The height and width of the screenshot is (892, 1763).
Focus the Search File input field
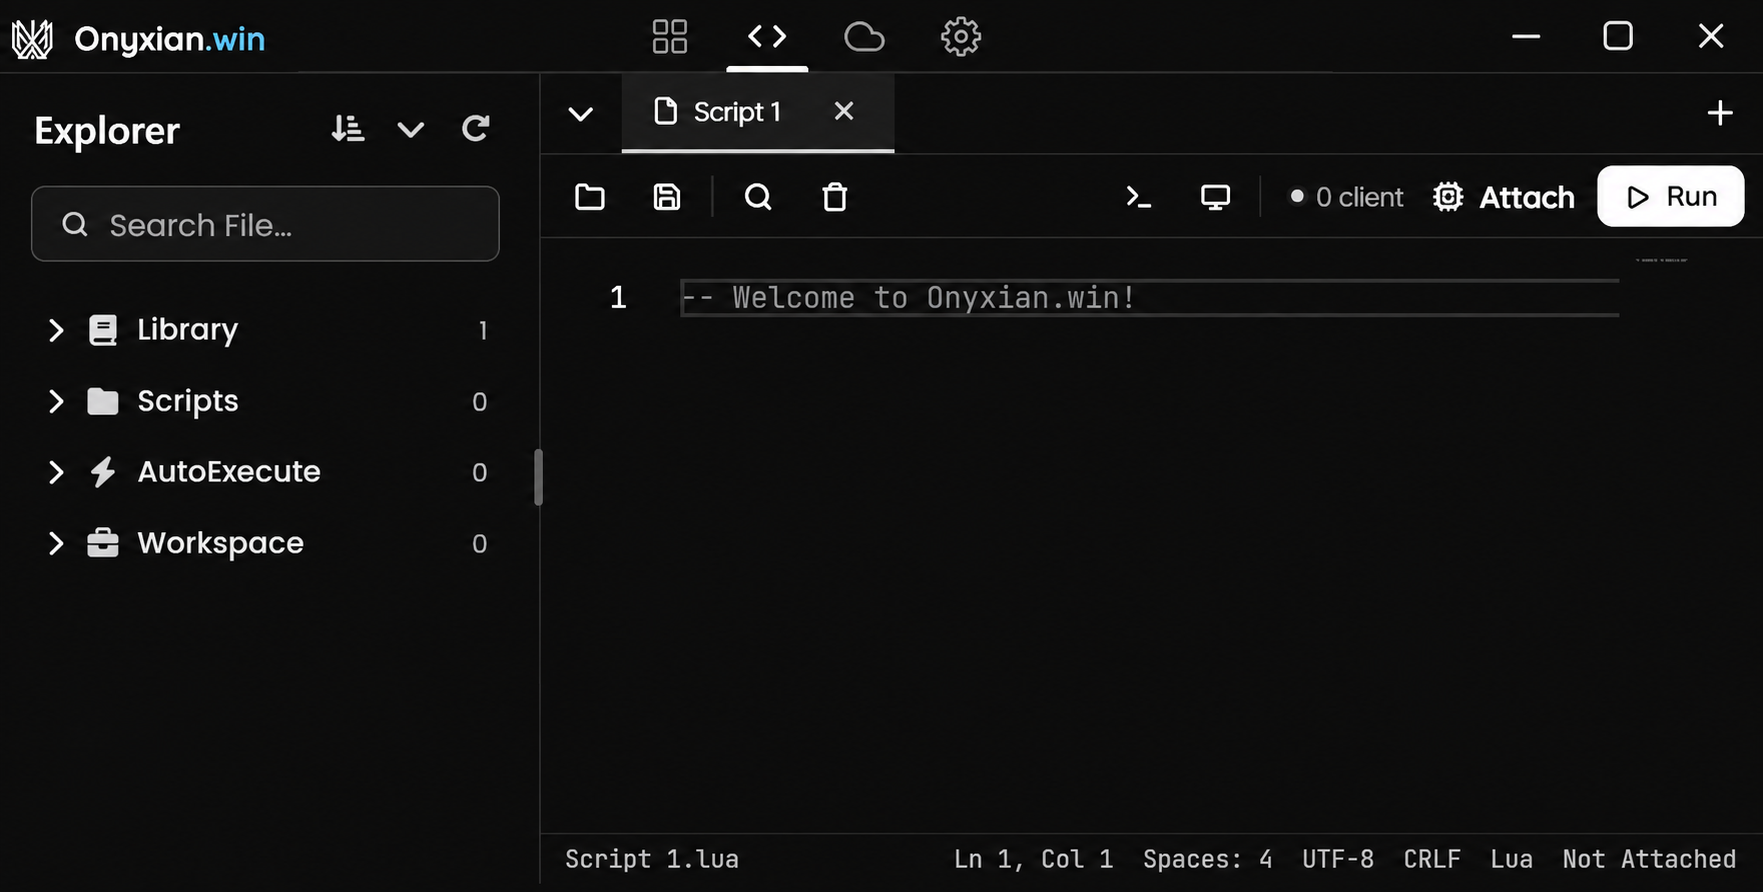[265, 224]
